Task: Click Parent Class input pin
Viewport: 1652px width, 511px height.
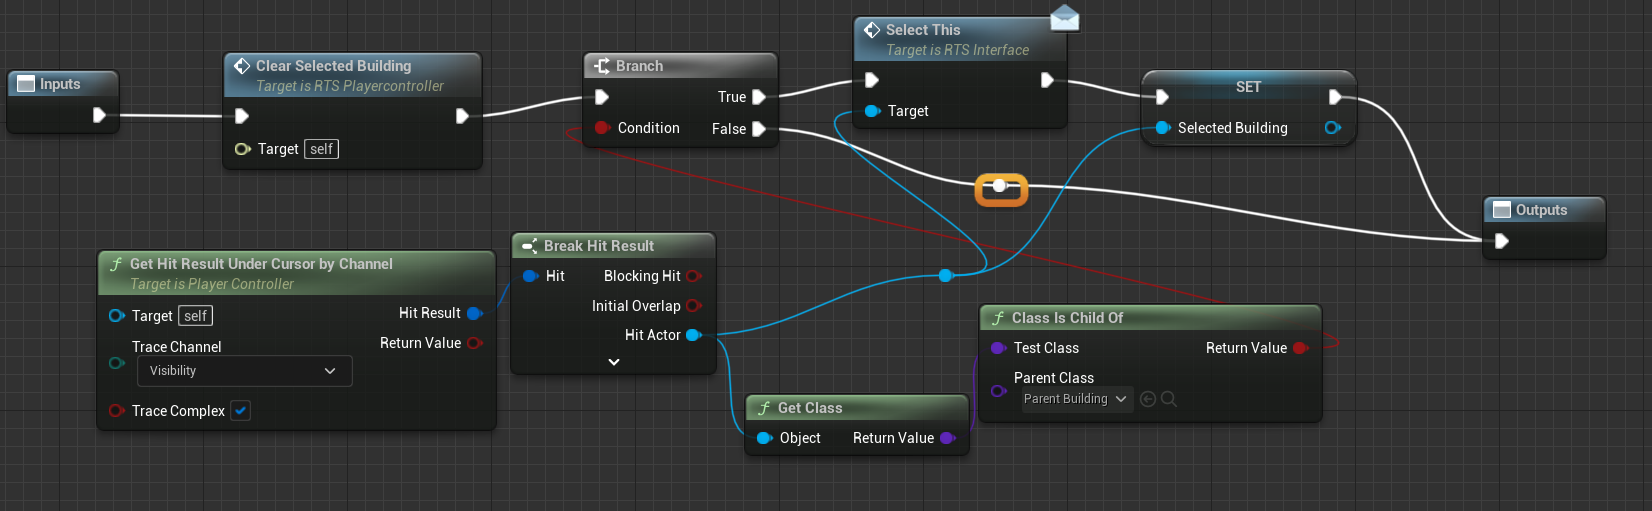Action: pyautogui.click(x=998, y=391)
